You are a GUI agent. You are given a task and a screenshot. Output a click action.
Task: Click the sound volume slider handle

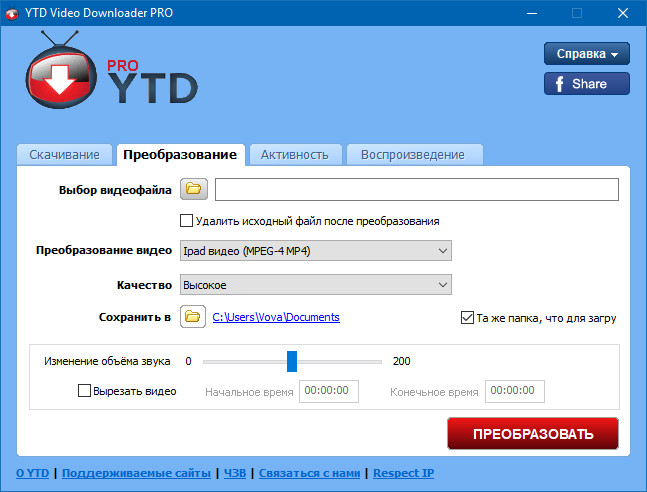click(292, 361)
